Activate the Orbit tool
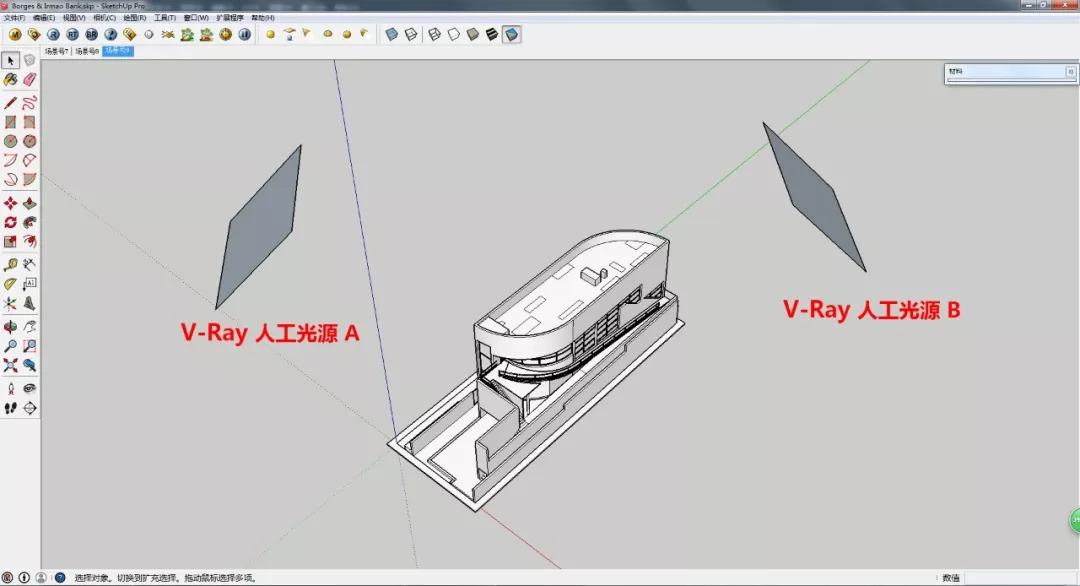Screen dimensions: 1080x586 [10, 326]
